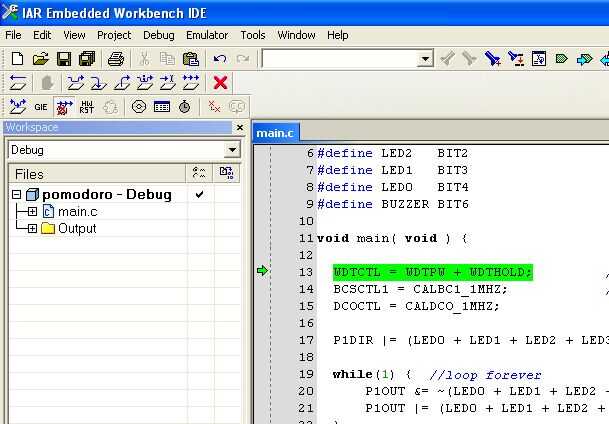609x424 pixels.
Task: Click into the toolbar quick search field
Action: 341,59
